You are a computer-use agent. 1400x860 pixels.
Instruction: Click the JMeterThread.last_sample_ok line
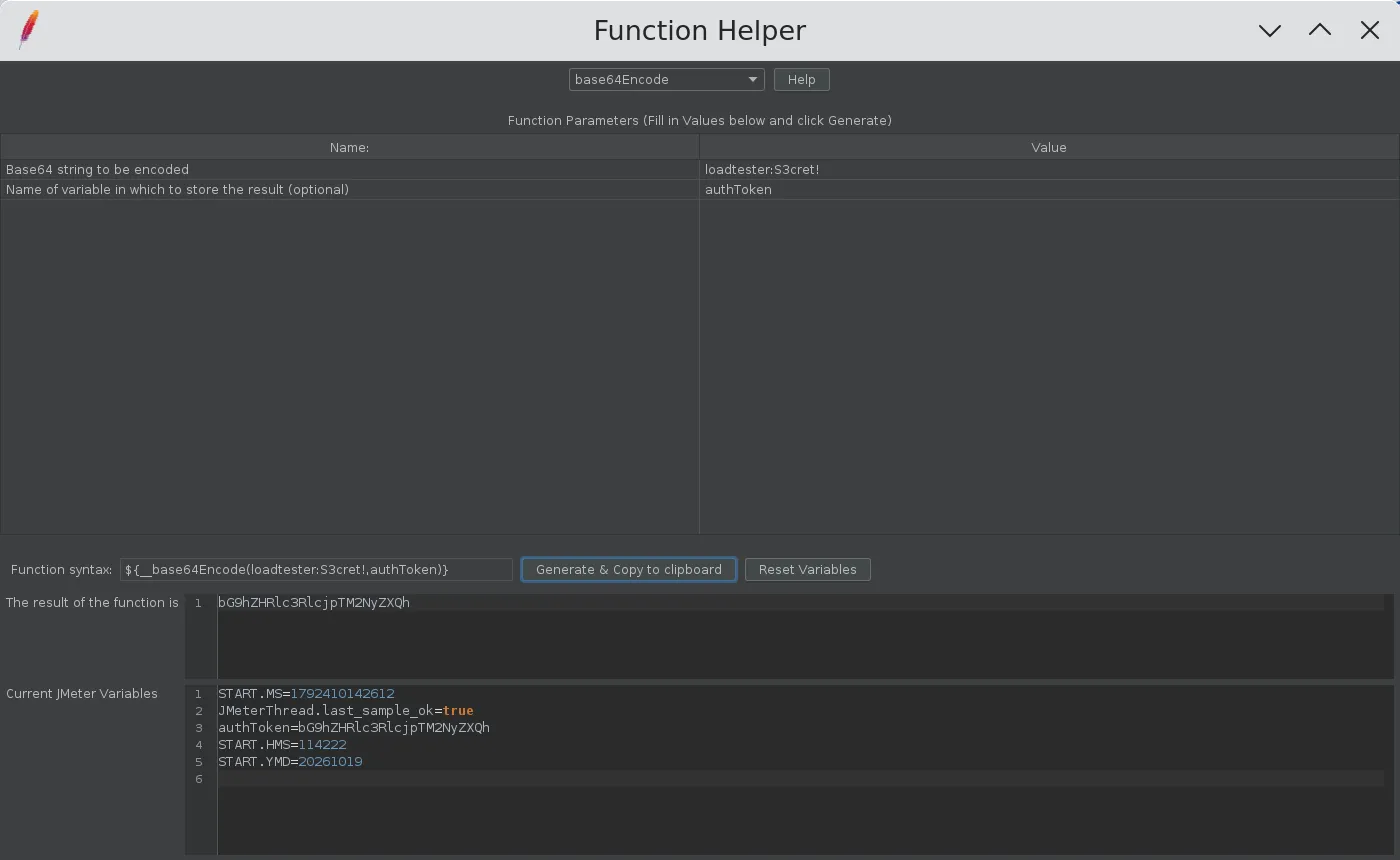tap(346, 711)
